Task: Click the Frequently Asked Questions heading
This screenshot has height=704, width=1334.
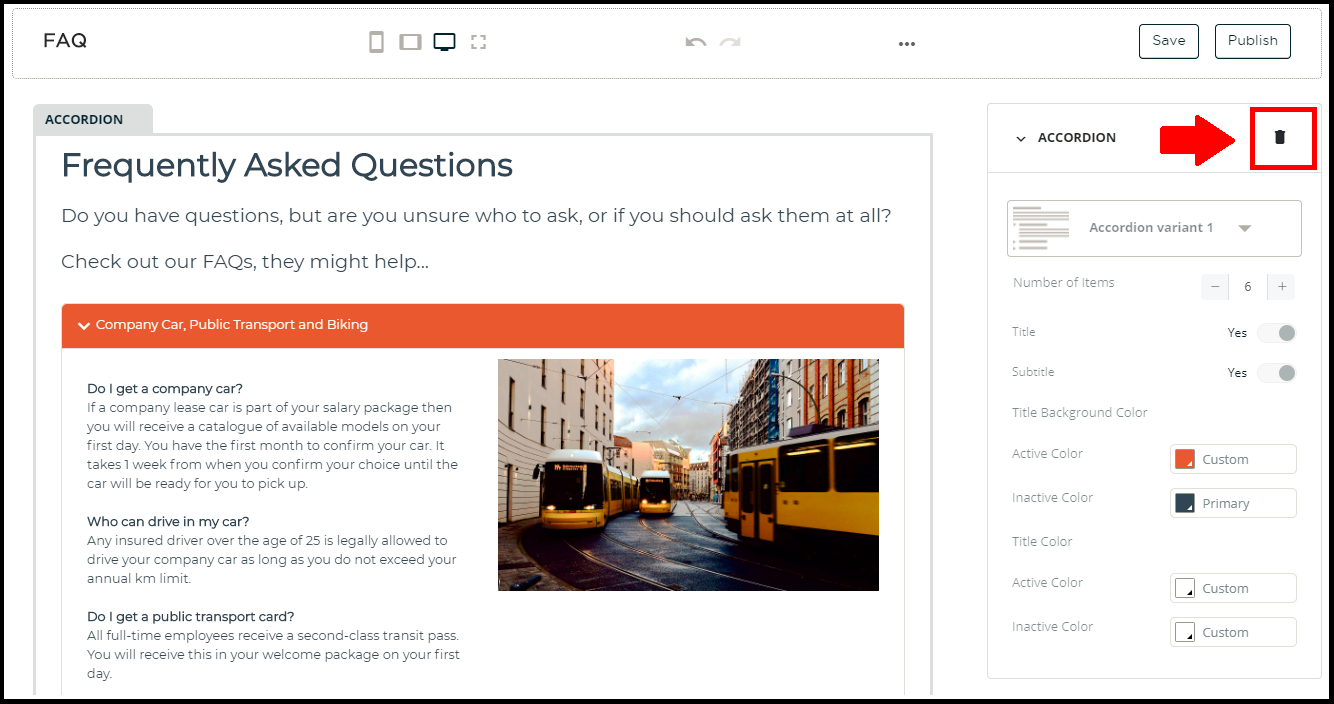Action: (x=287, y=165)
